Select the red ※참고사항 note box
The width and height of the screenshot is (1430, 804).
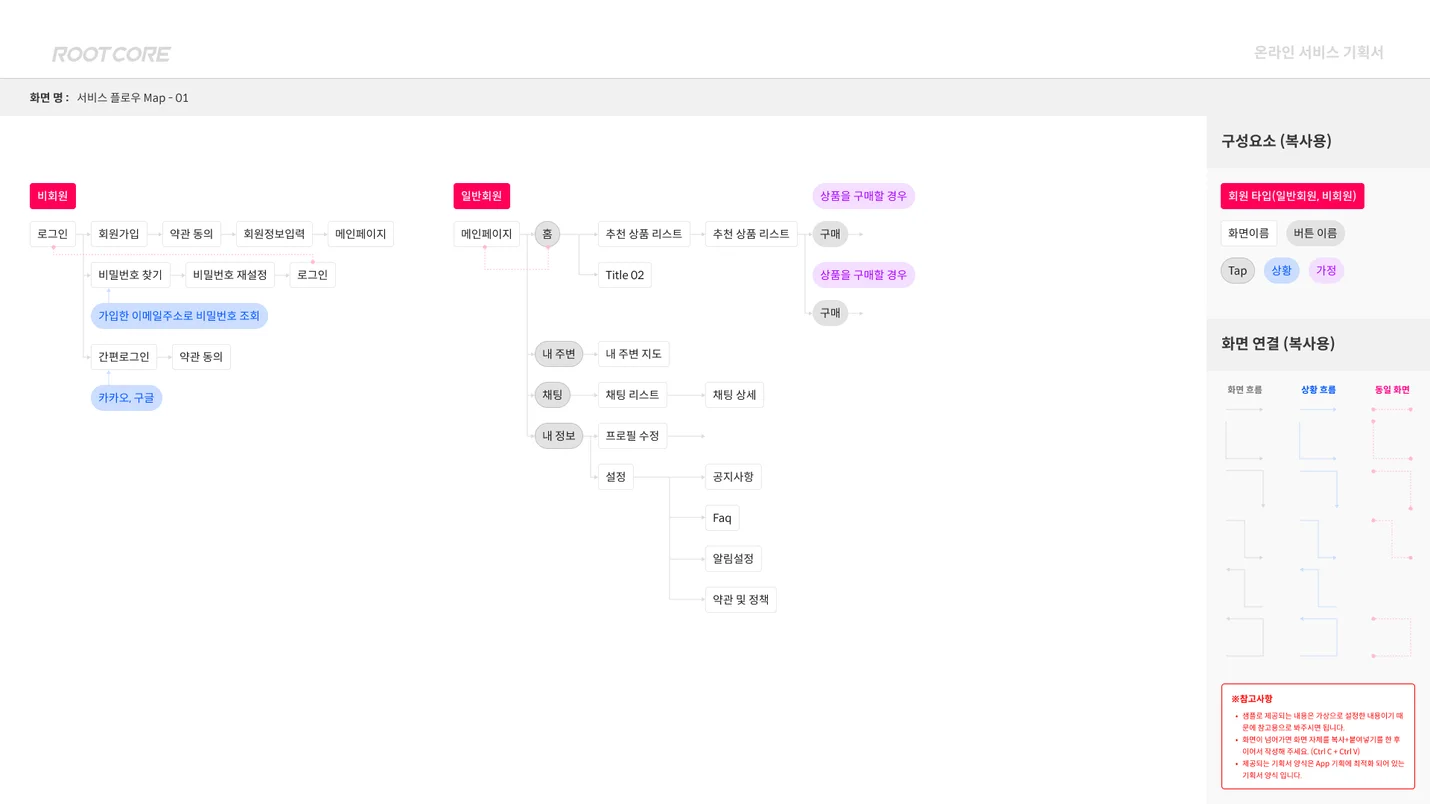coord(1318,737)
